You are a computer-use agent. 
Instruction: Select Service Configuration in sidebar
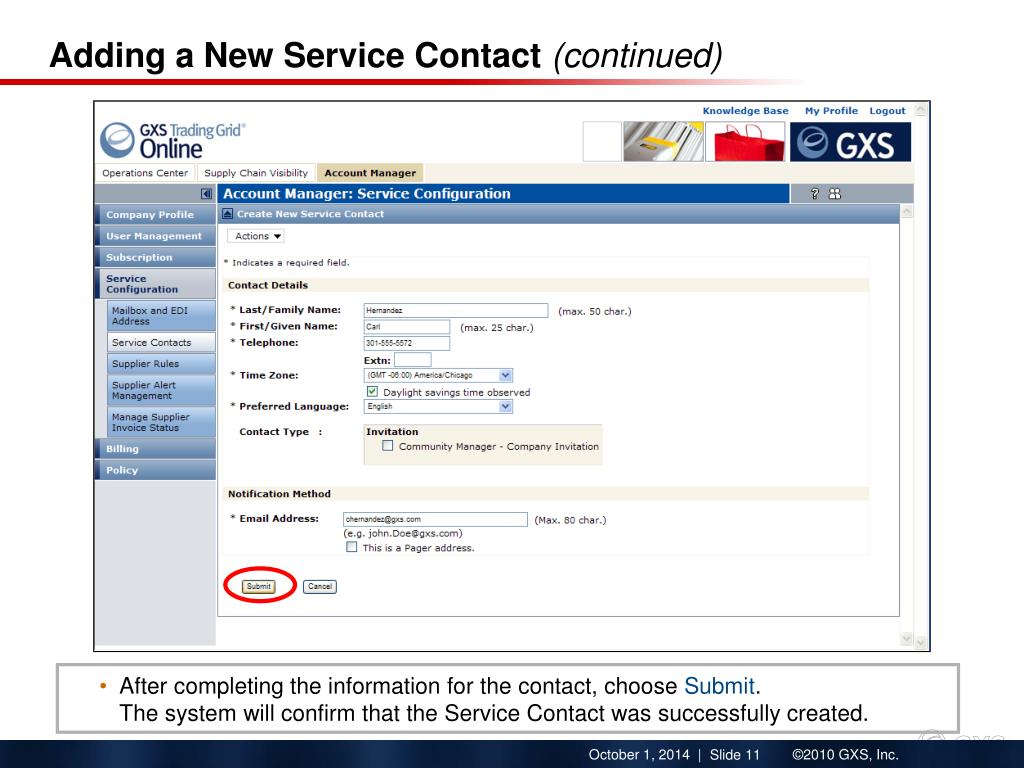[155, 283]
